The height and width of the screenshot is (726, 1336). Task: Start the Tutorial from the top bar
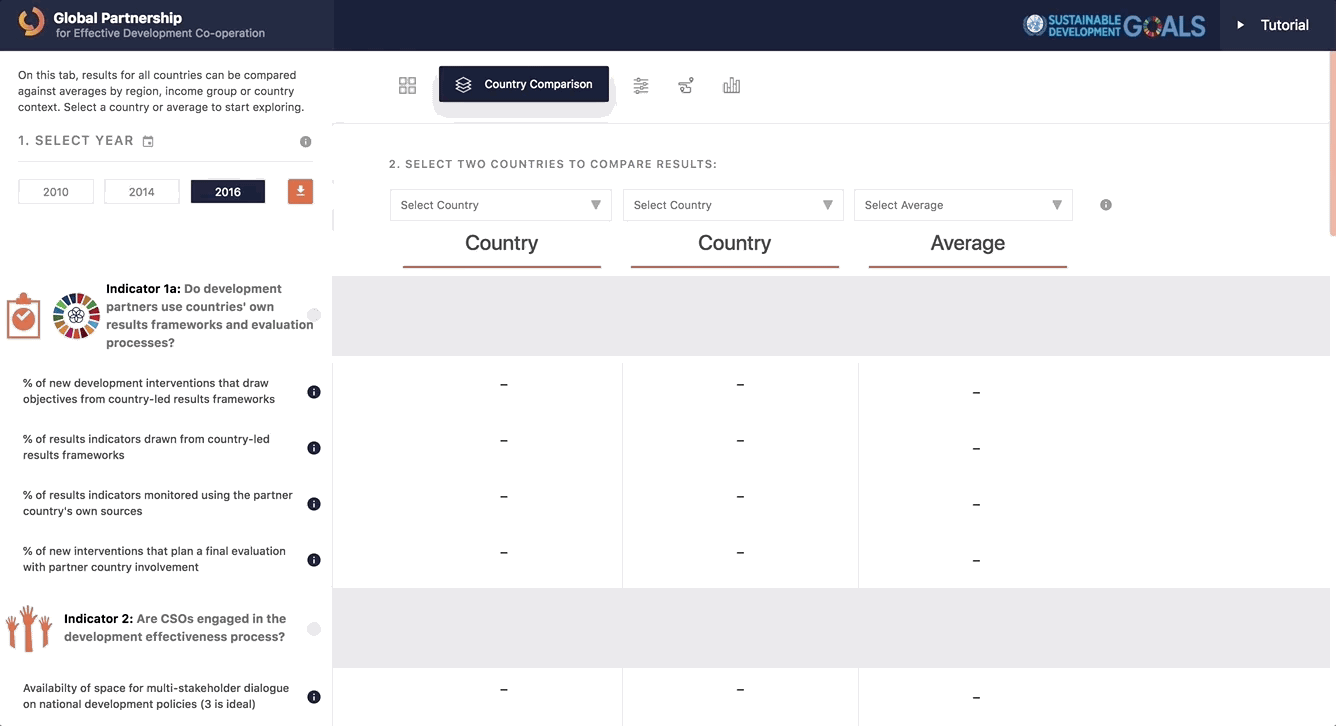coord(1274,24)
